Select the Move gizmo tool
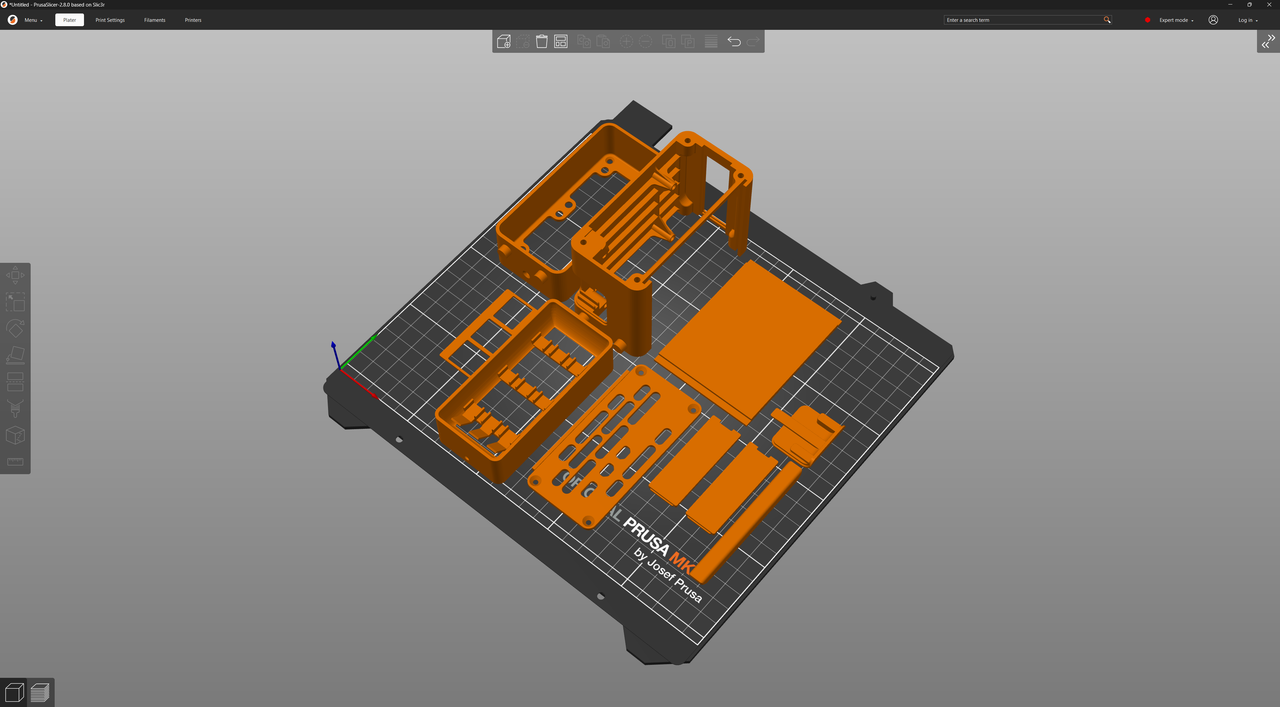The width and height of the screenshot is (1280, 707). pyautogui.click(x=15, y=276)
